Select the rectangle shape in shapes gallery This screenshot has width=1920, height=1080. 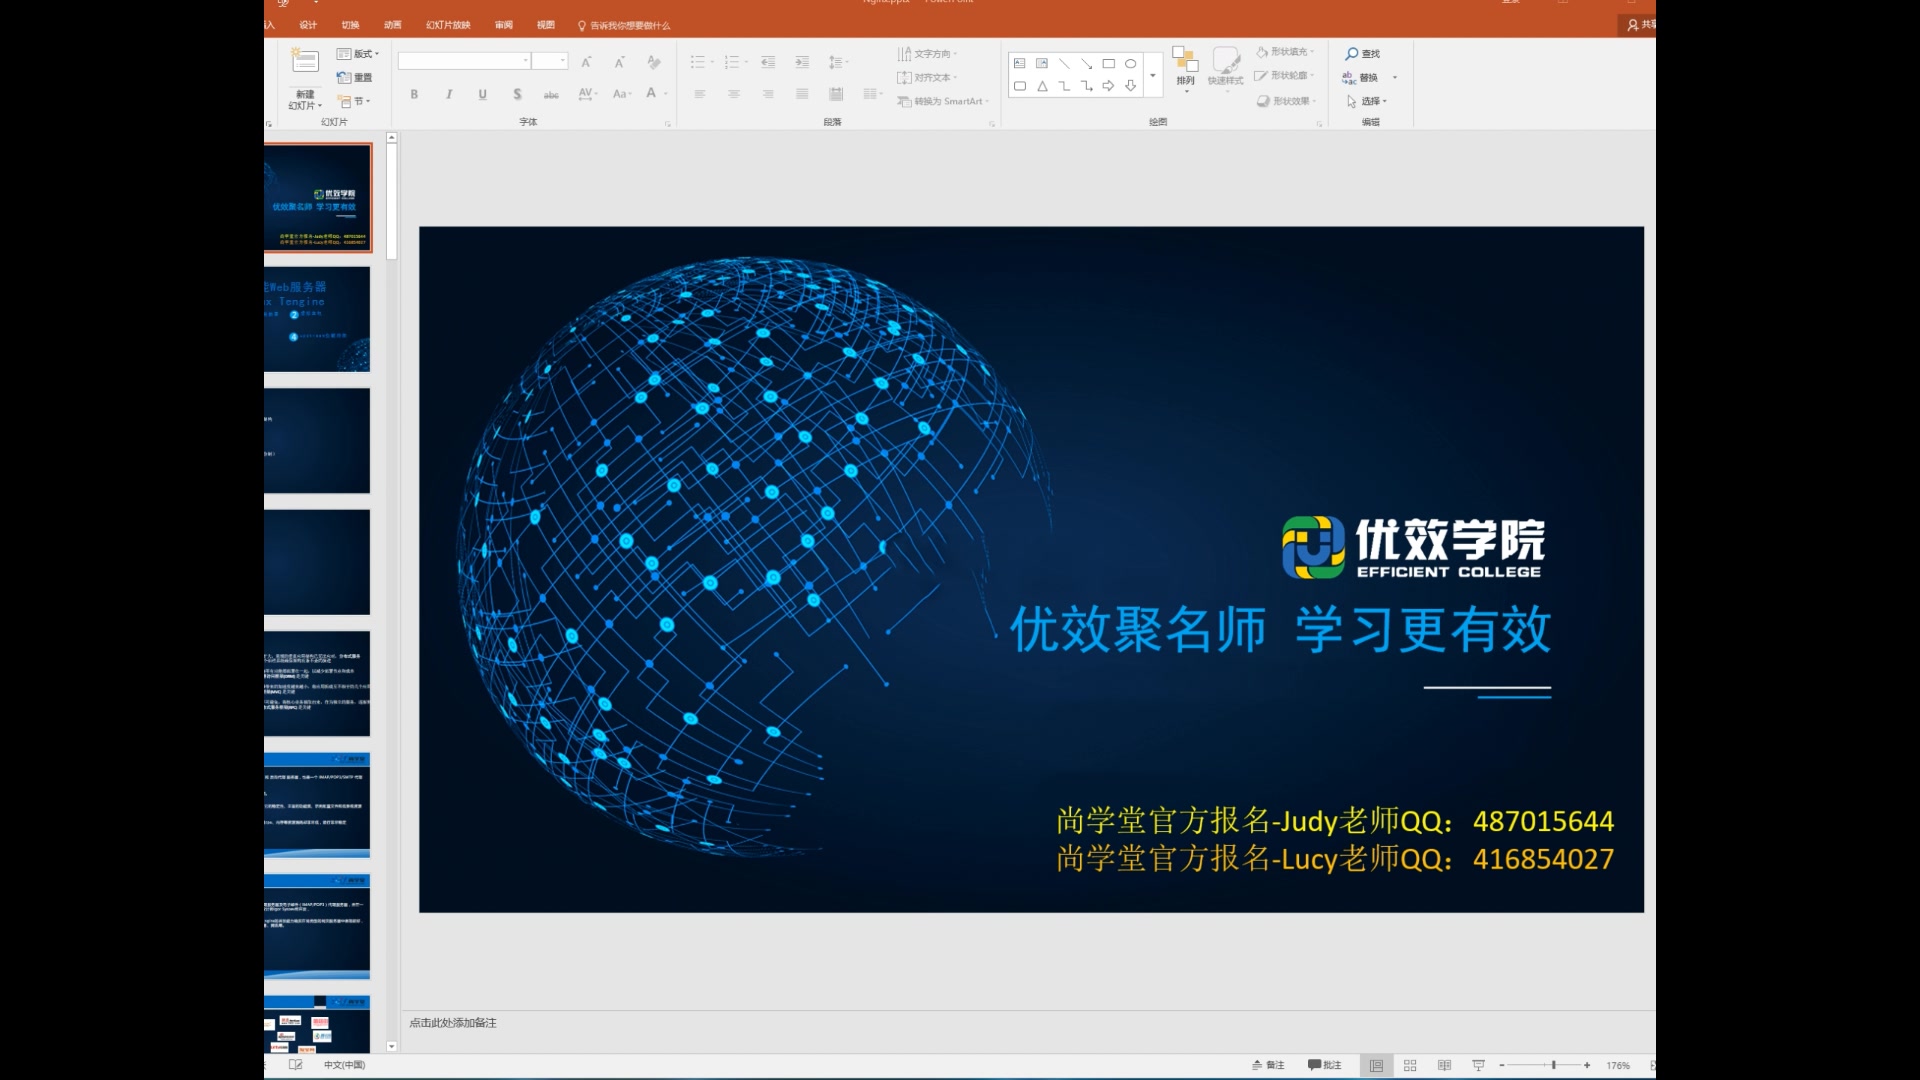(1109, 63)
